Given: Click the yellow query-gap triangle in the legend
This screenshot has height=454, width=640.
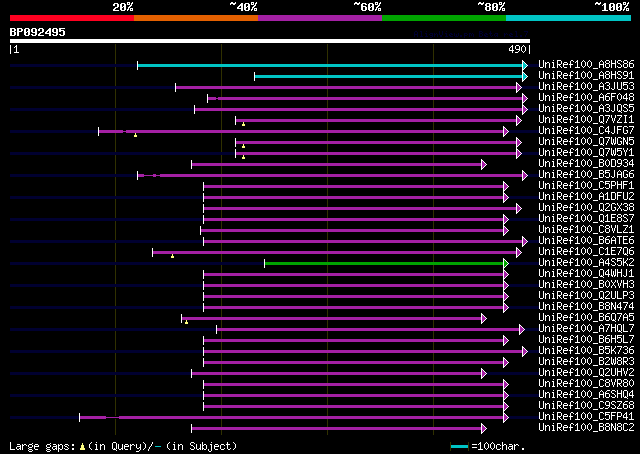Looking at the screenshot, I should (82, 447).
